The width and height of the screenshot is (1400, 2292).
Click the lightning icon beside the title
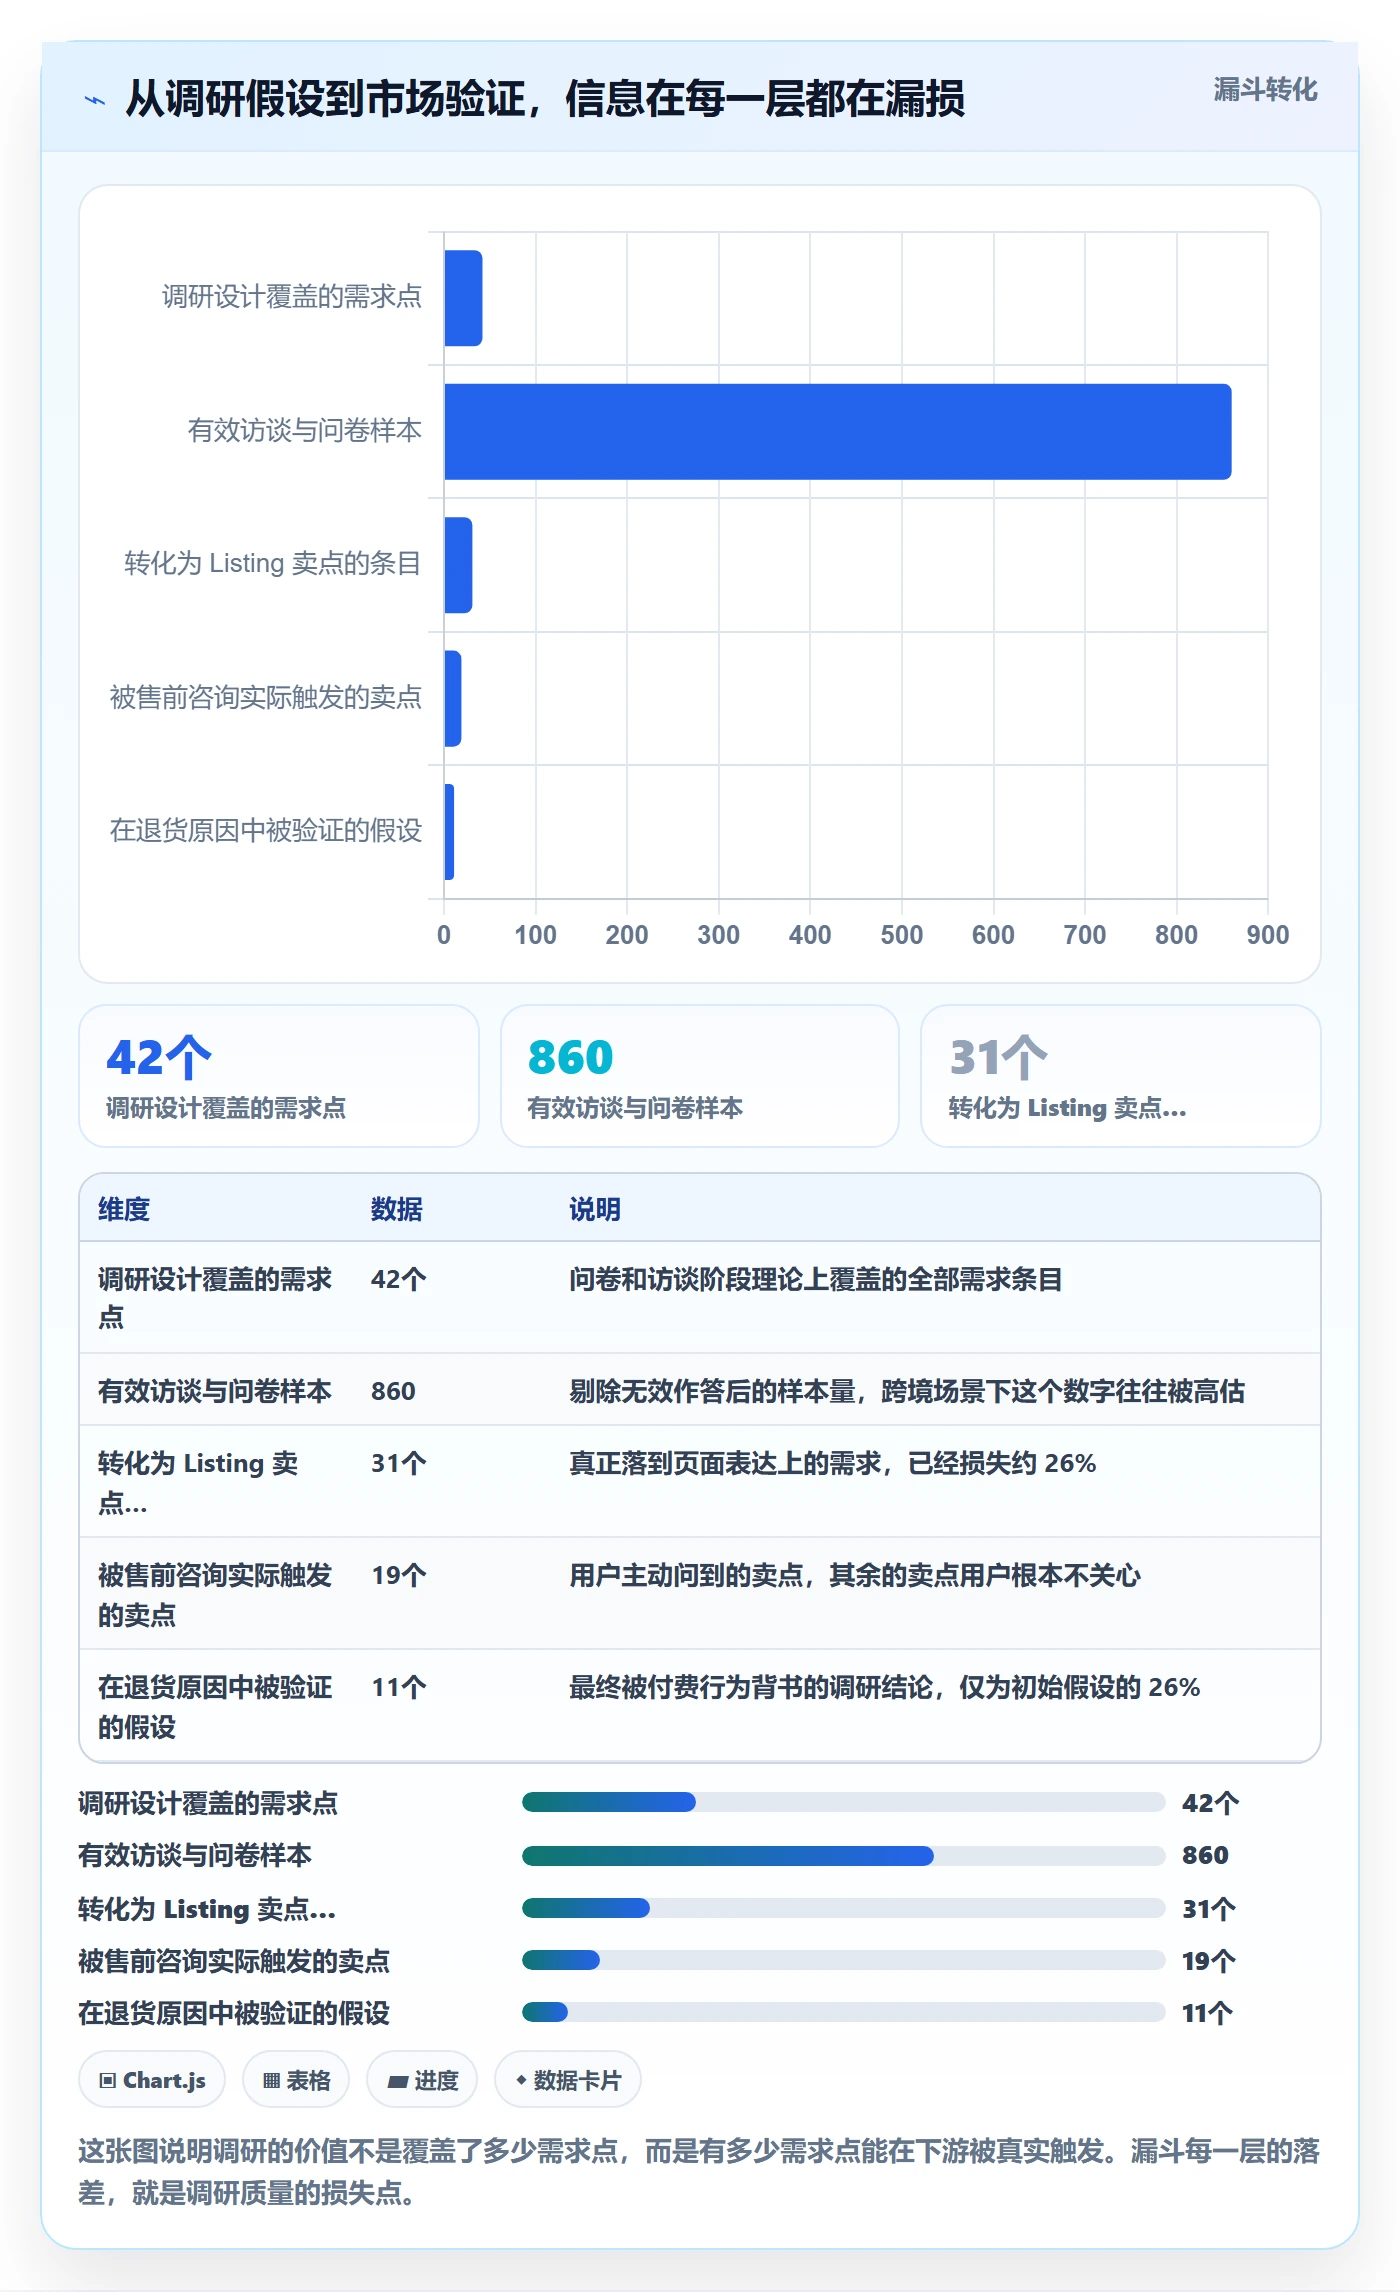(x=95, y=100)
